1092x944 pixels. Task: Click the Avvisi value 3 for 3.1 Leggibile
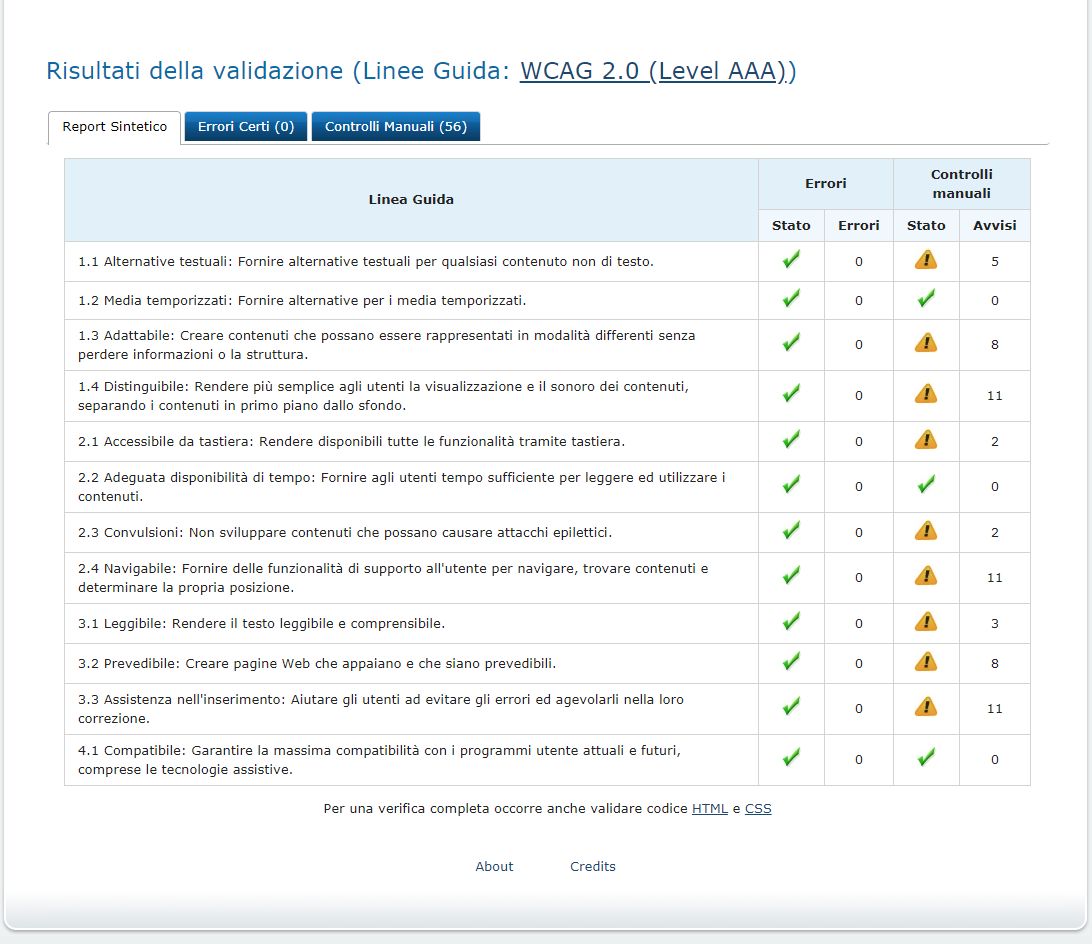coord(994,624)
